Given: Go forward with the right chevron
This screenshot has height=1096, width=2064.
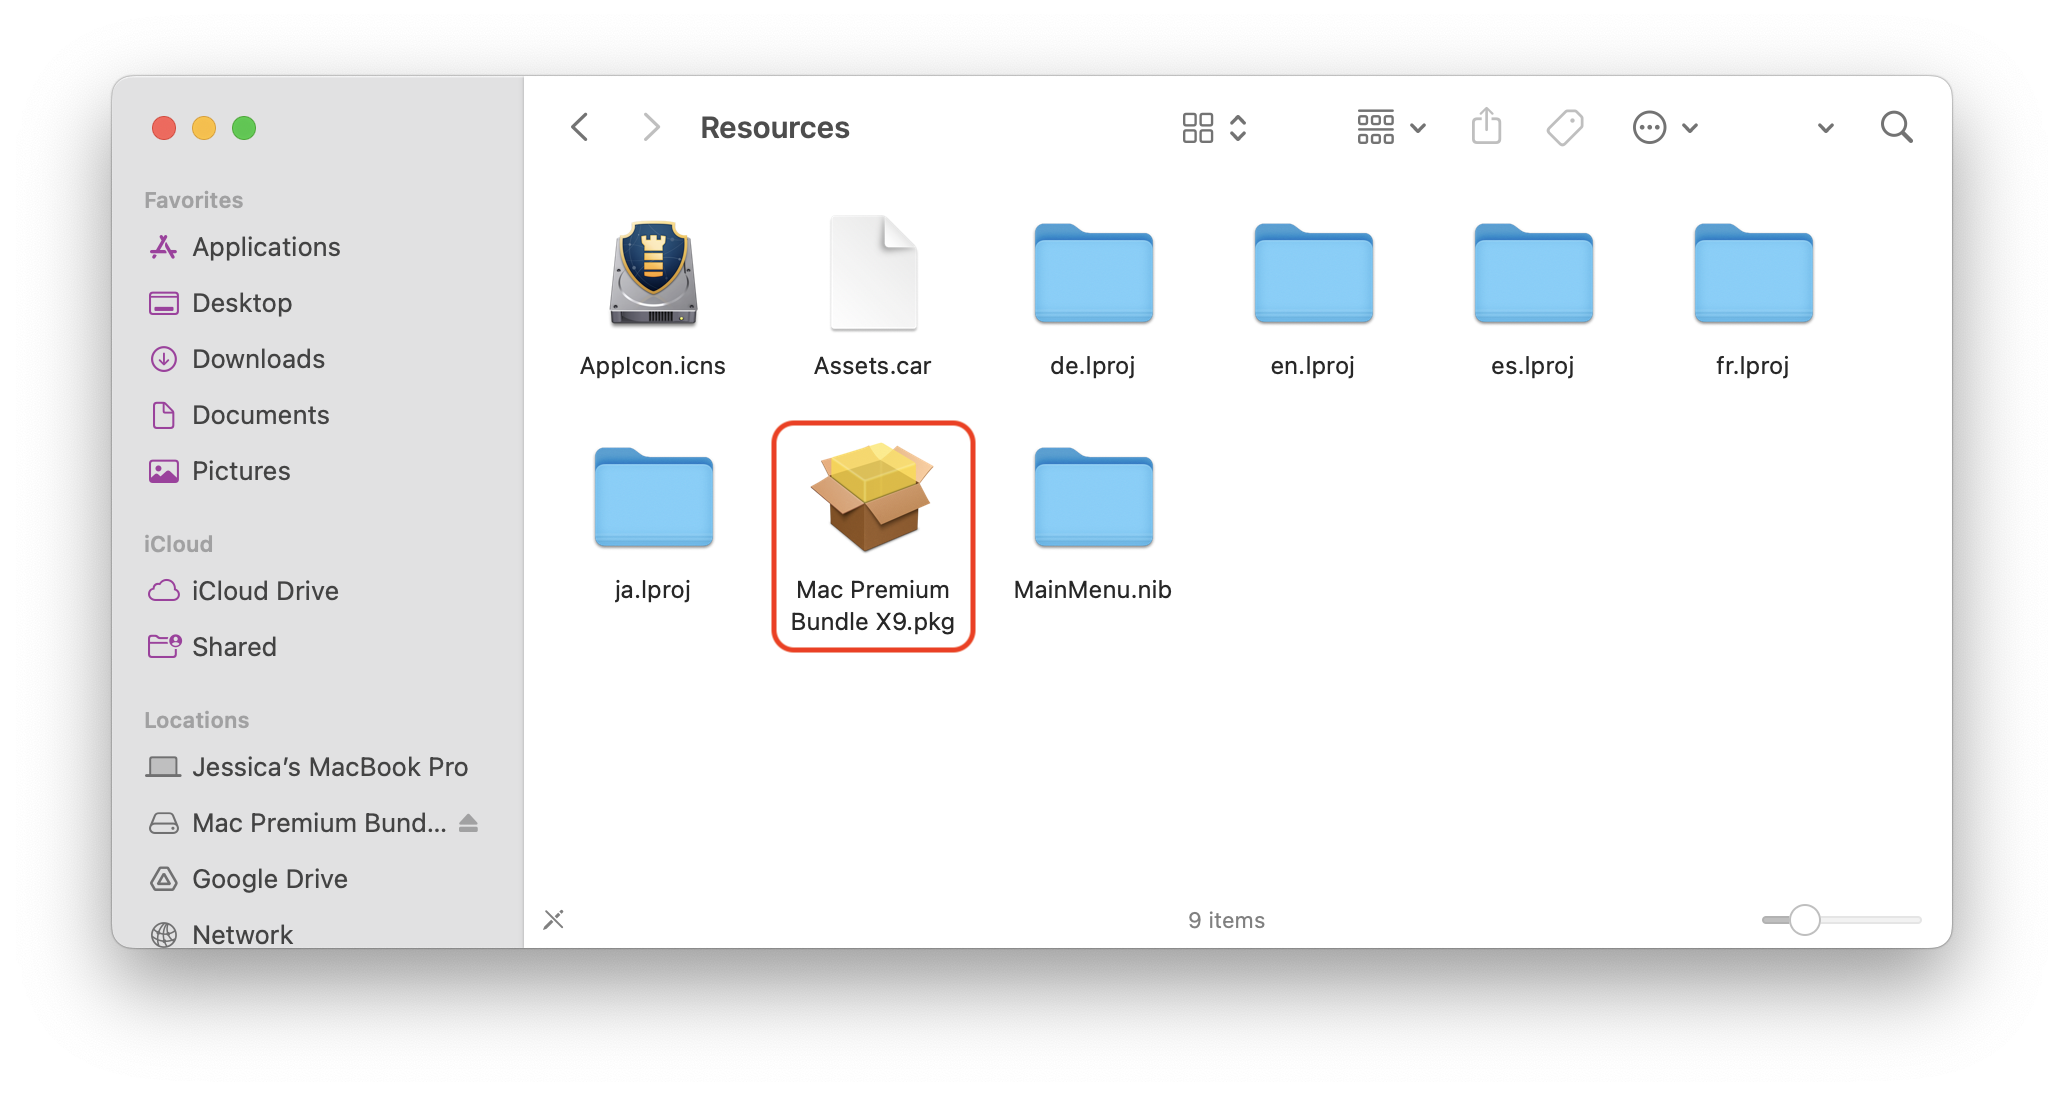Looking at the screenshot, I should pos(651,127).
